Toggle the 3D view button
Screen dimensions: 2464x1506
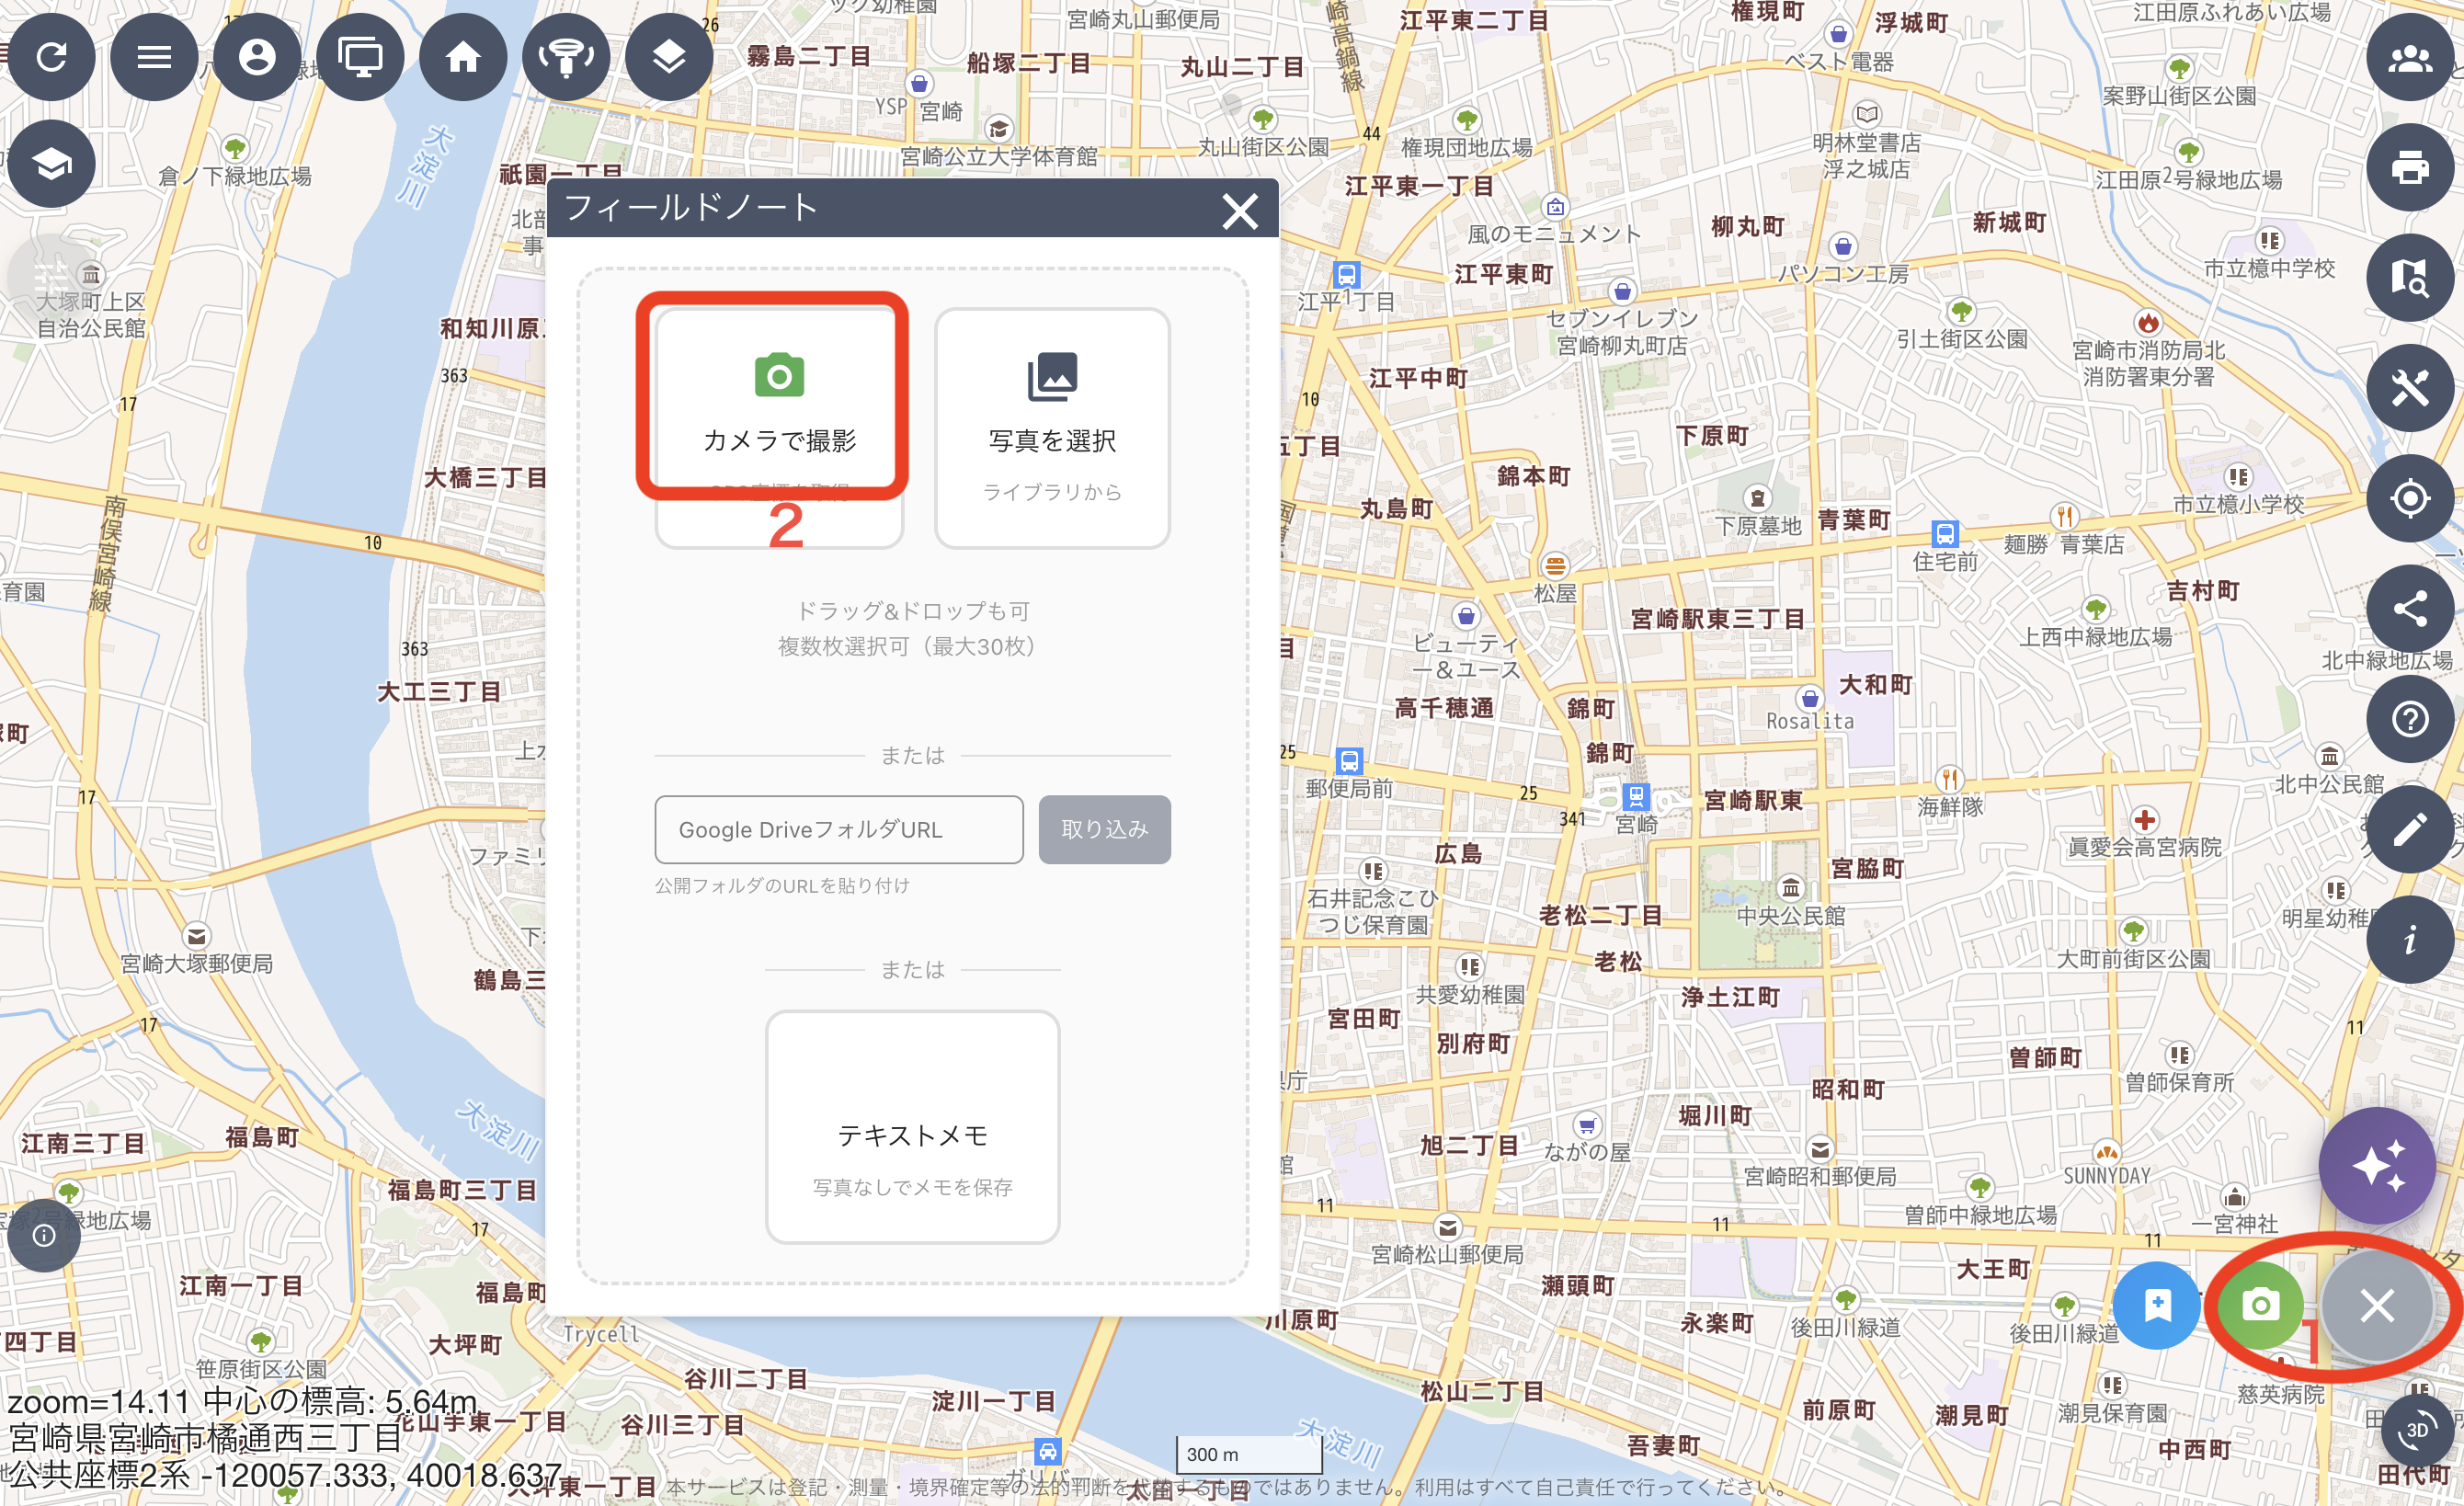point(2417,1430)
